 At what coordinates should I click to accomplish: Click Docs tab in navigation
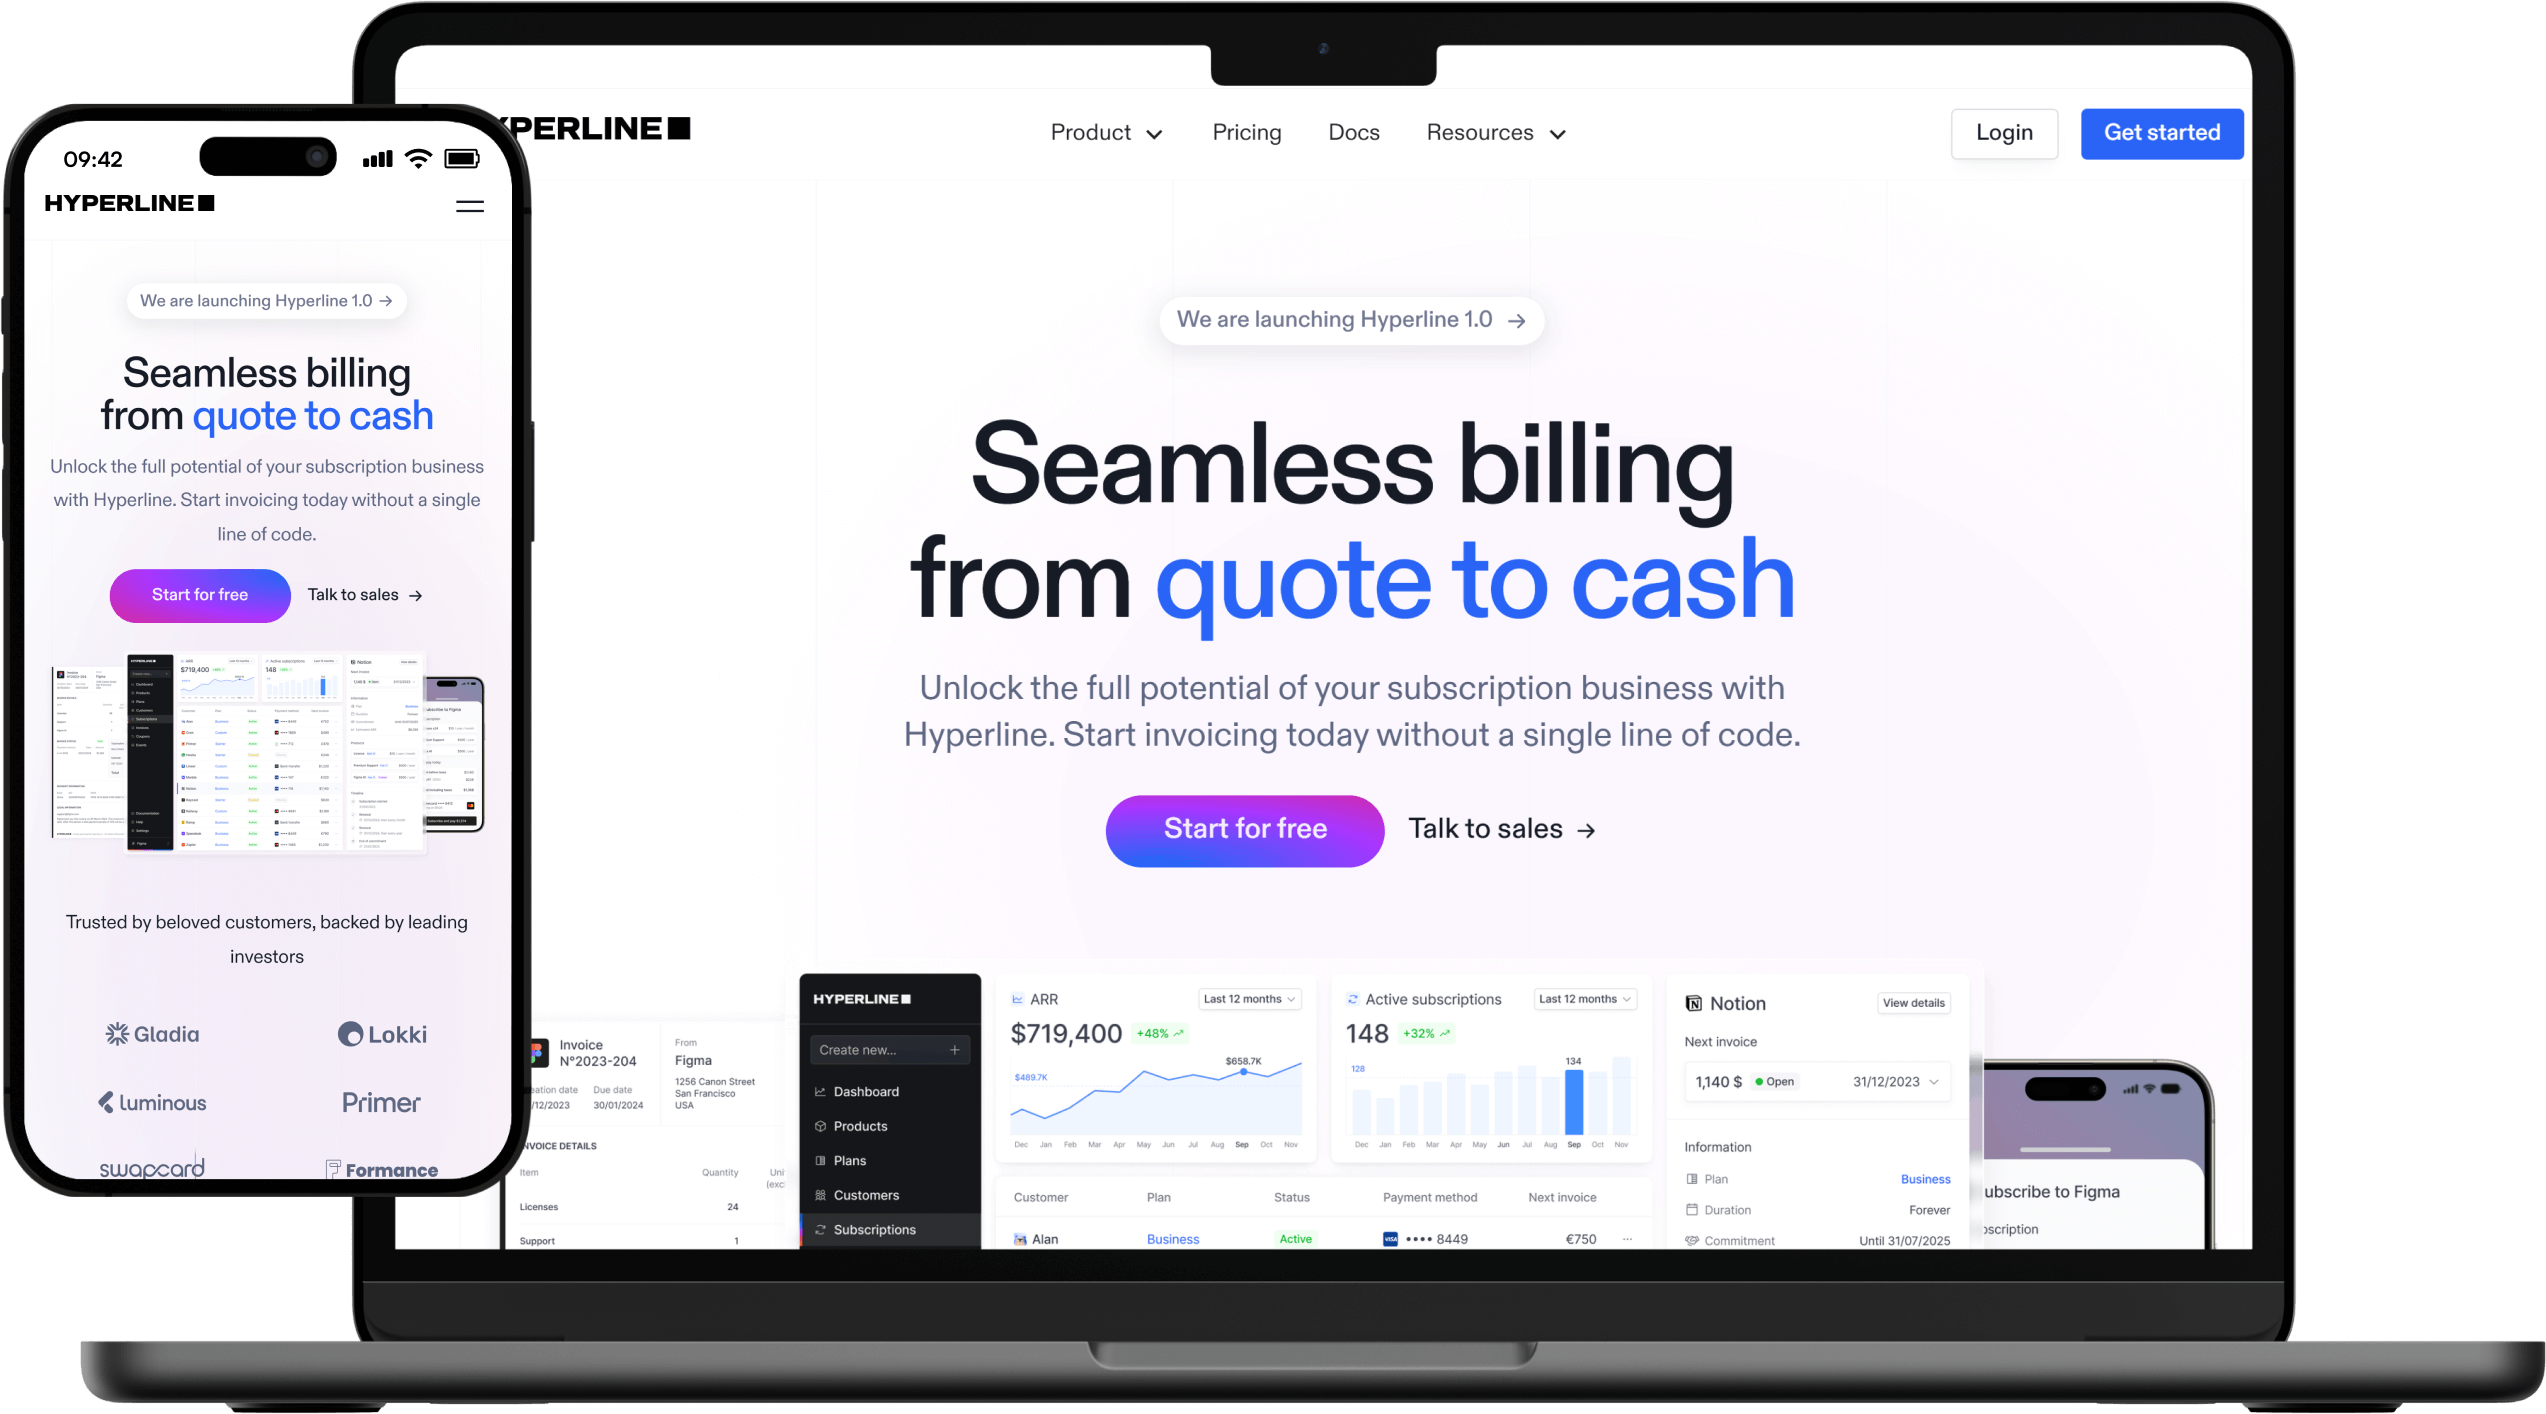click(1355, 132)
